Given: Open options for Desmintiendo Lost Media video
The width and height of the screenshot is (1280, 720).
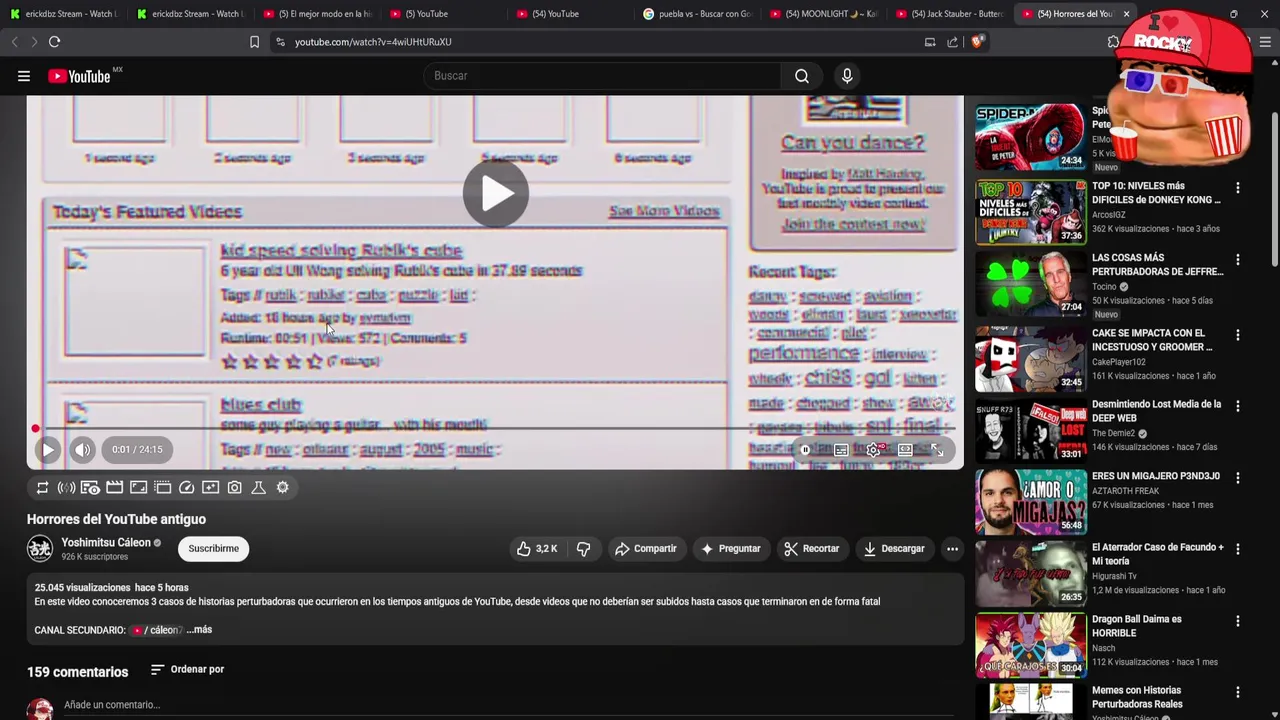Looking at the screenshot, I should point(1237,406).
